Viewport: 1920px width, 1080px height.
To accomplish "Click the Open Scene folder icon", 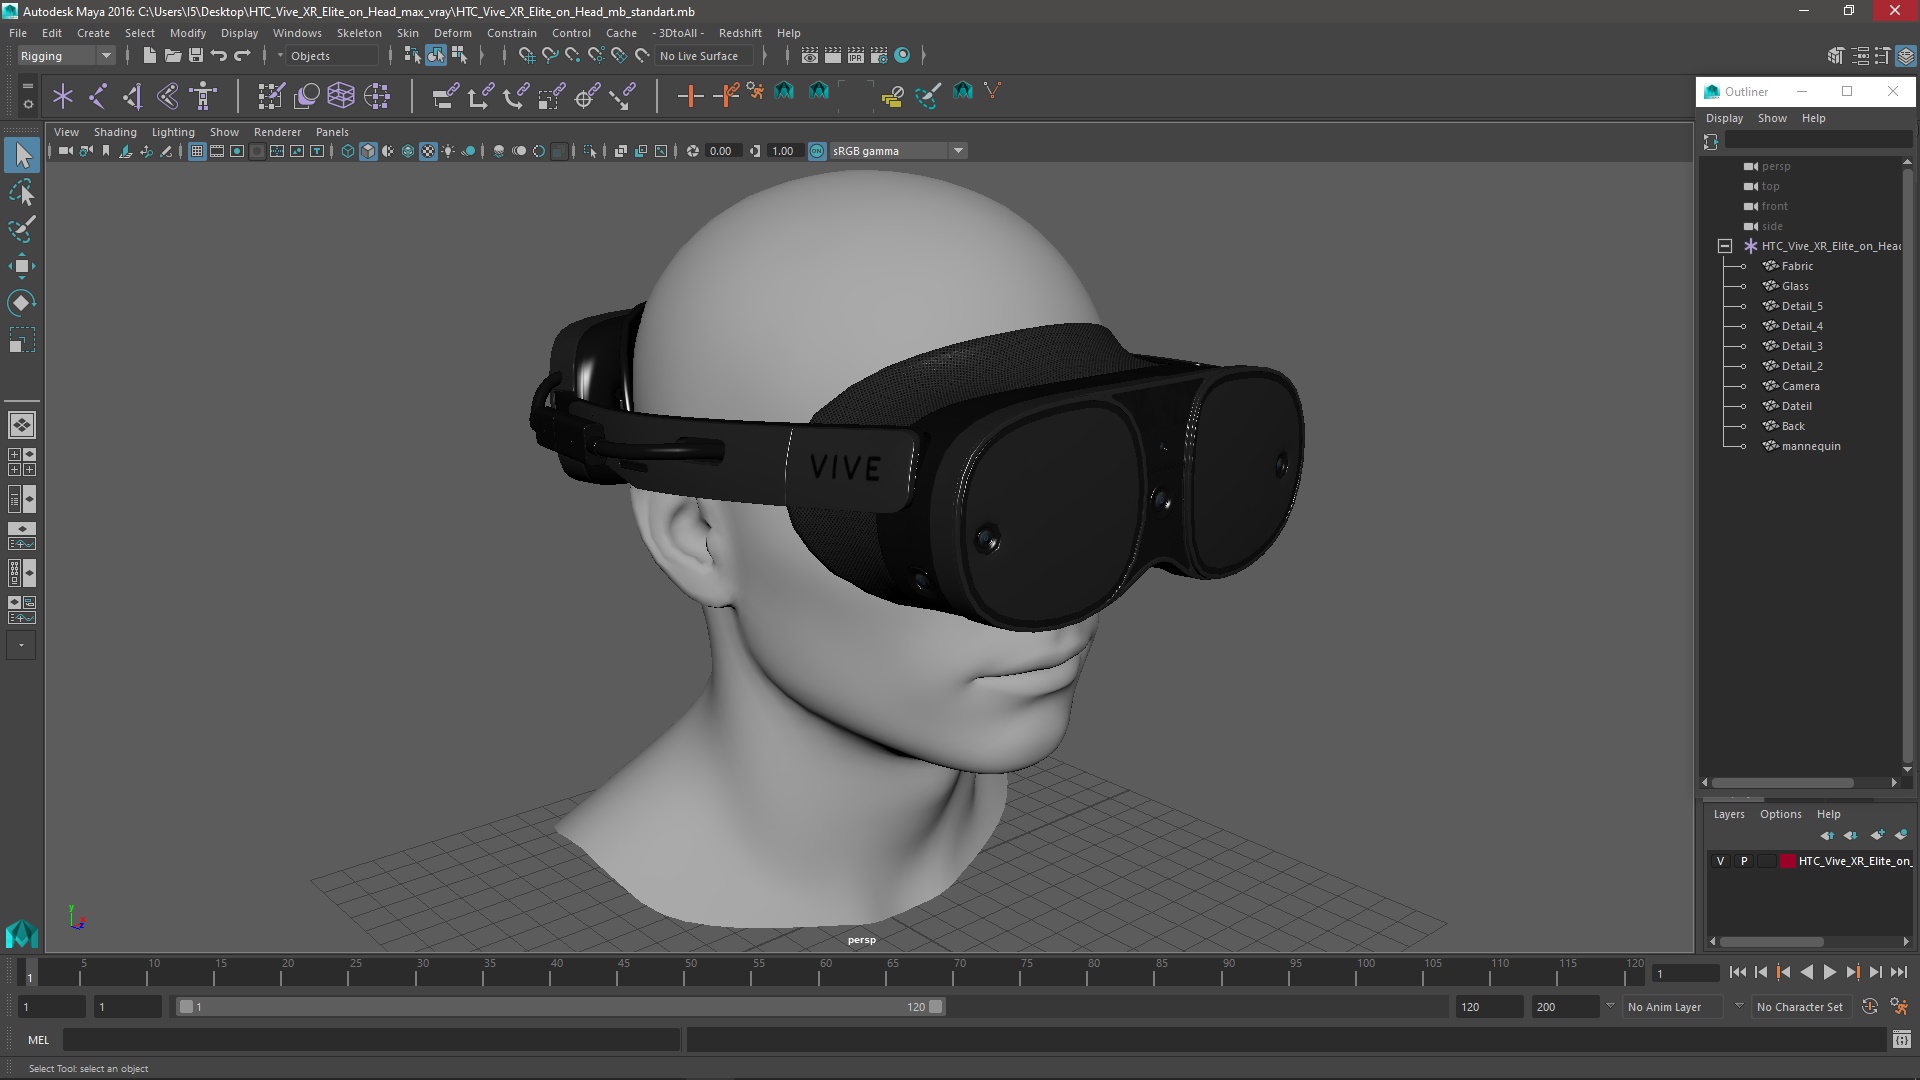I will point(172,56).
